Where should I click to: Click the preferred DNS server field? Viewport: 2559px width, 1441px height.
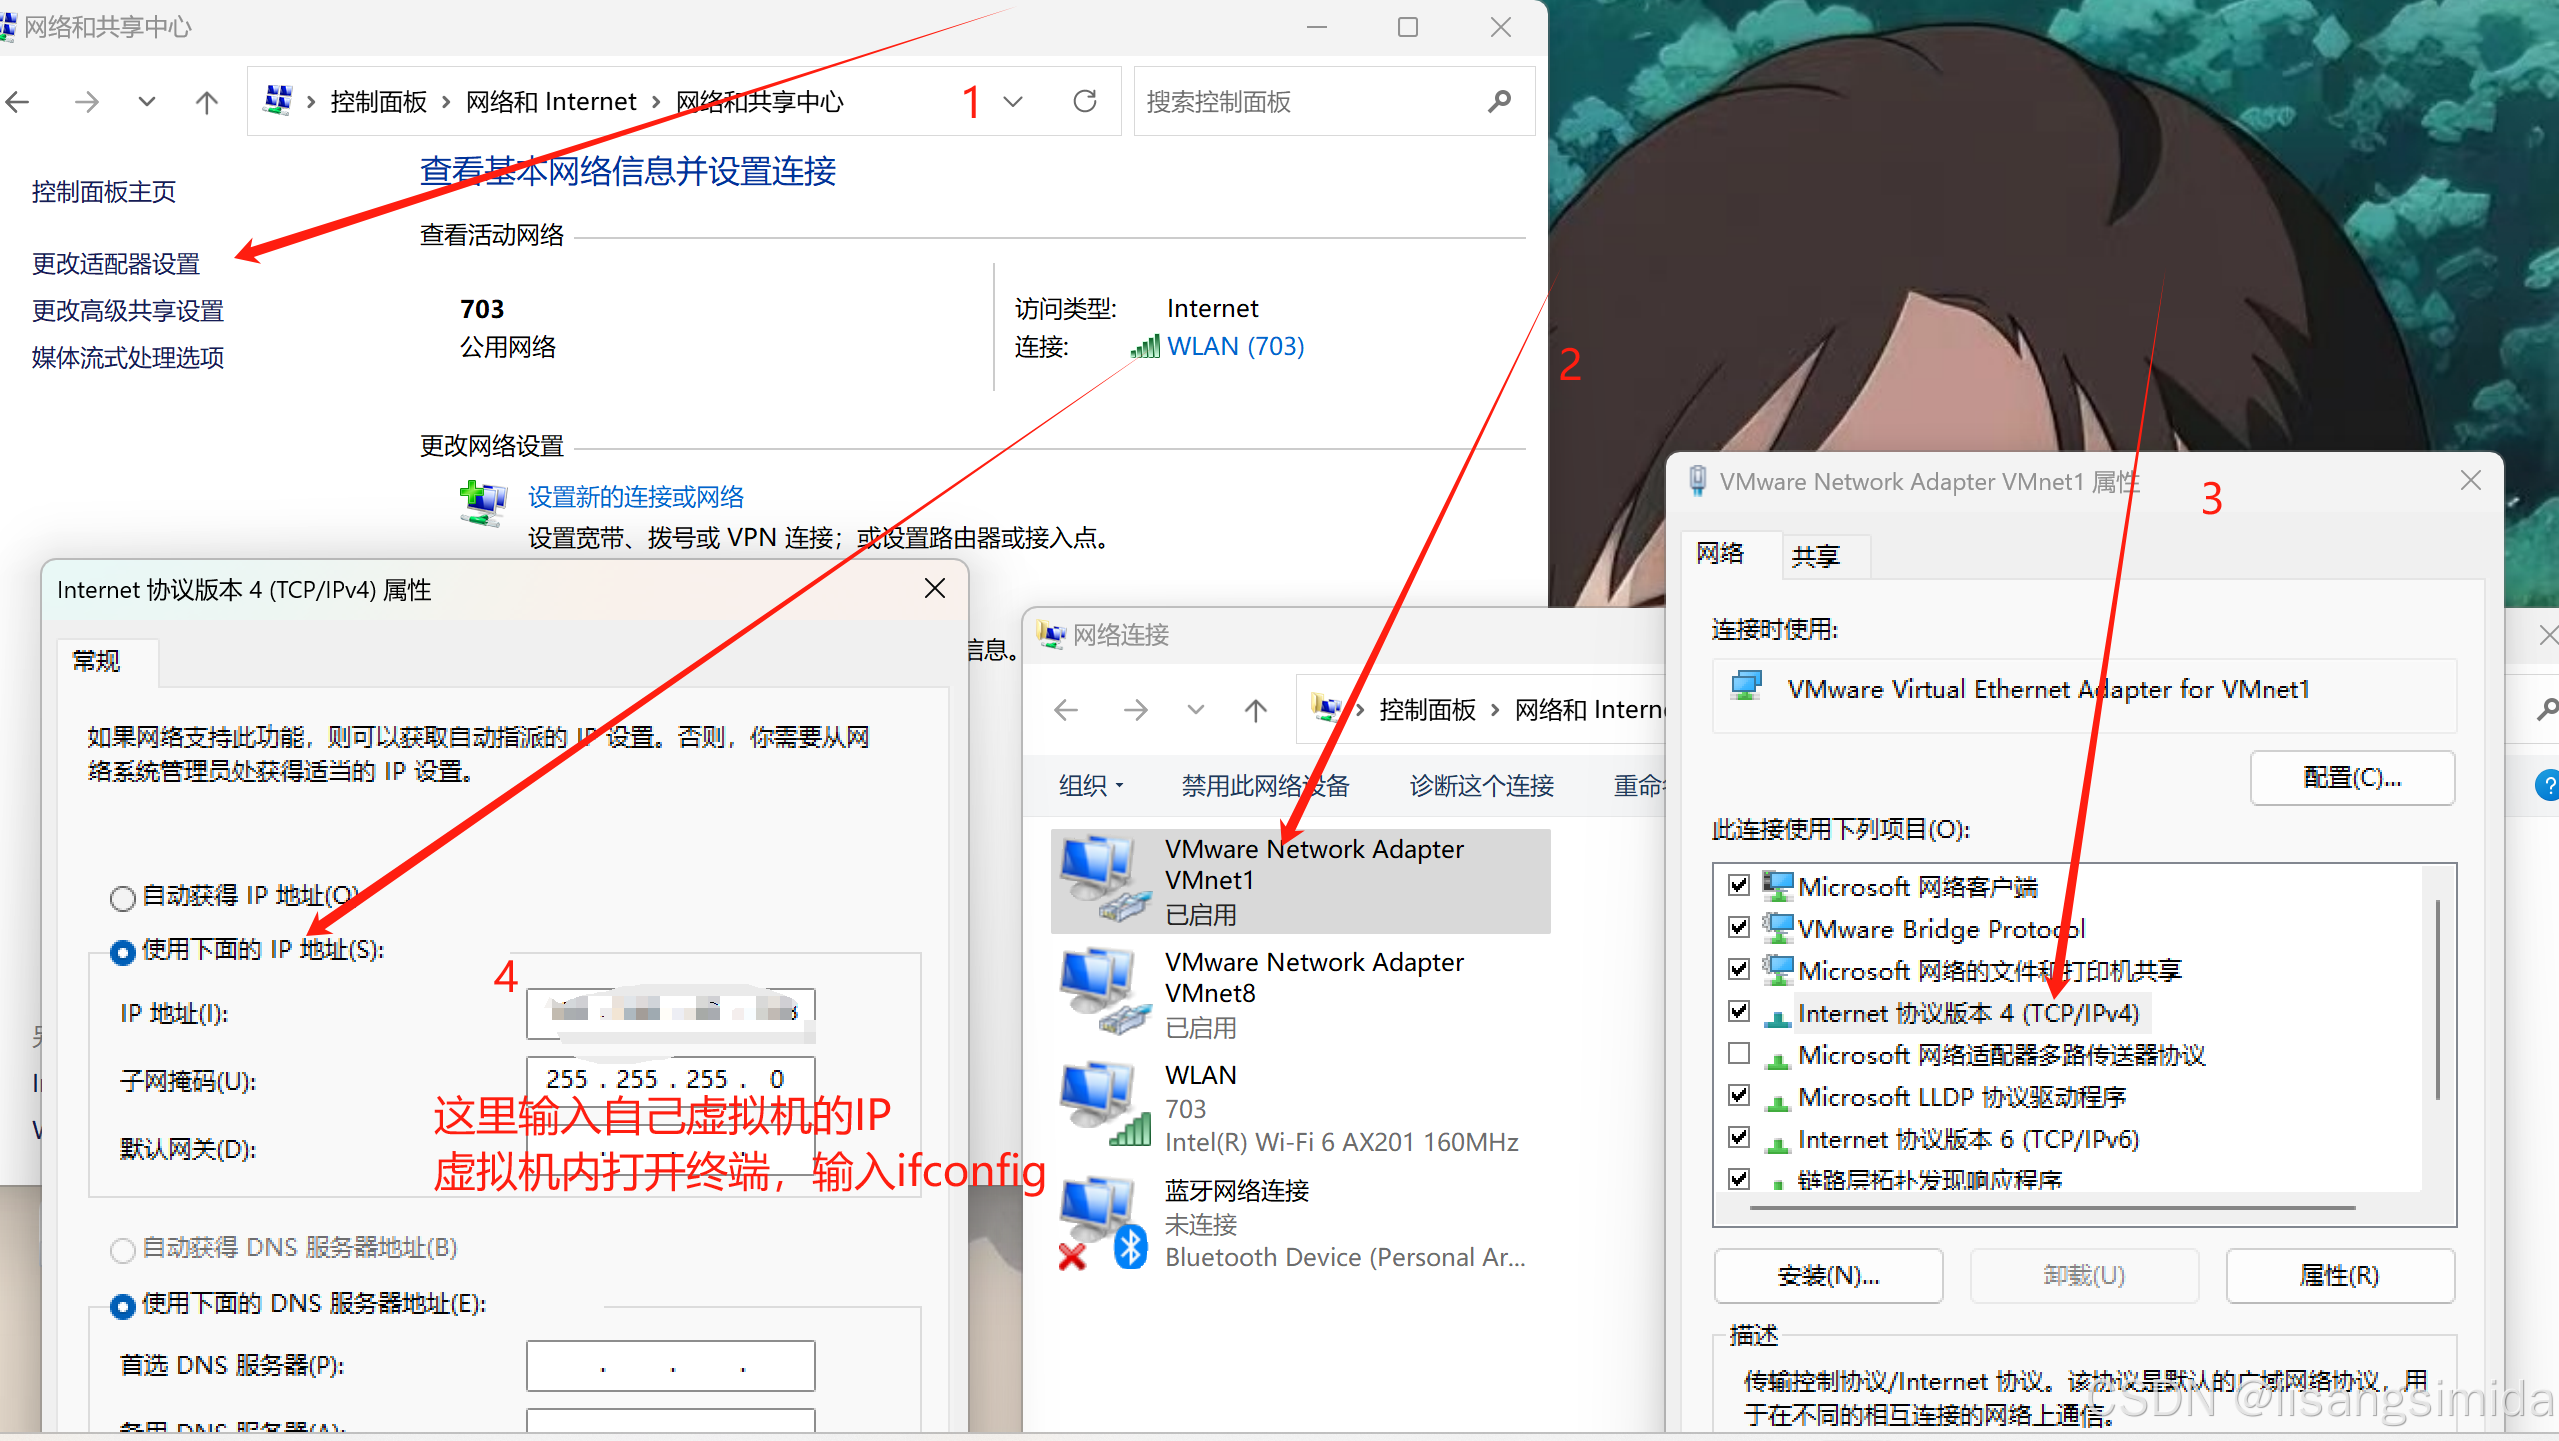pyautogui.click(x=670, y=1366)
